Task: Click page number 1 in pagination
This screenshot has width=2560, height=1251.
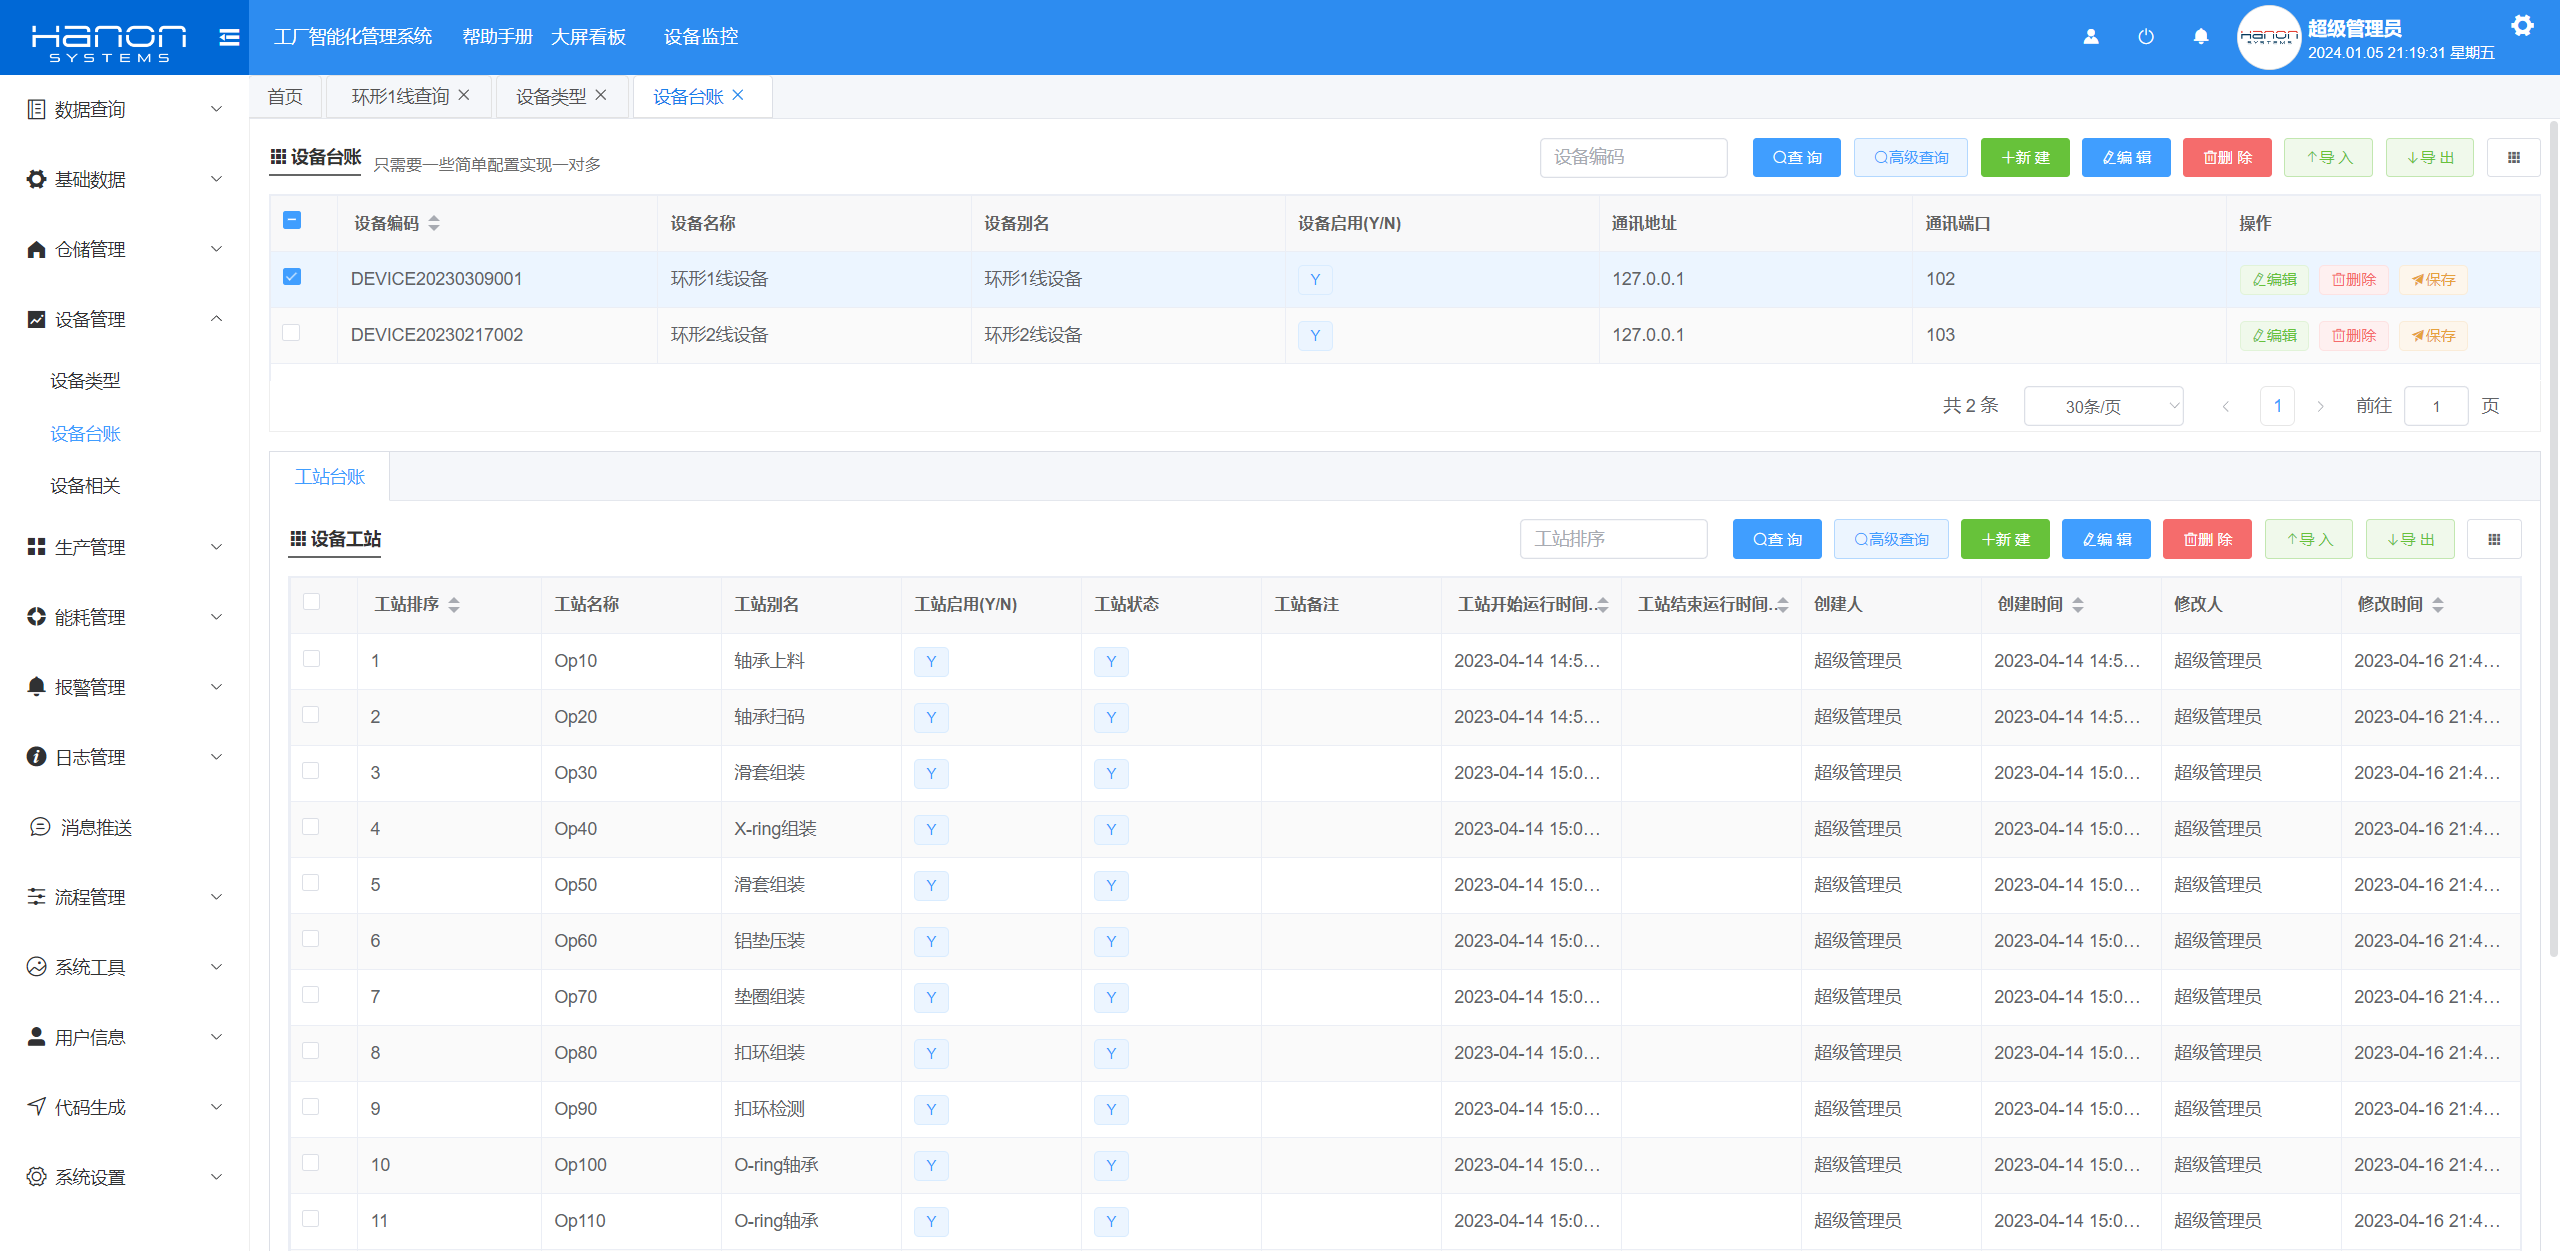Action: (2277, 406)
